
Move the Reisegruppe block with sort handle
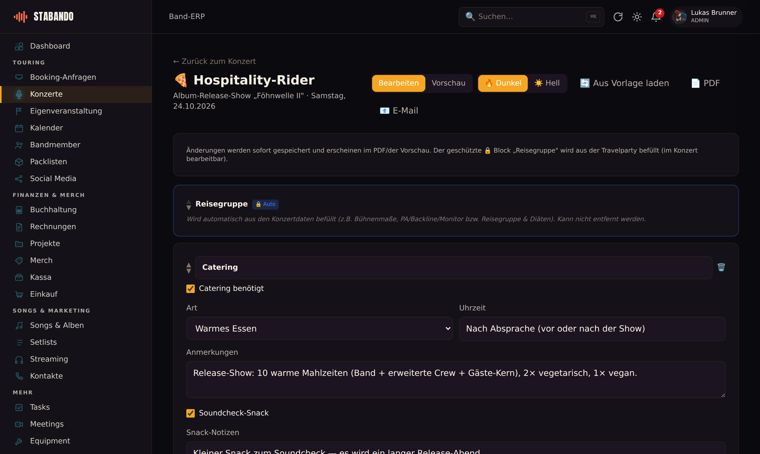(x=189, y=204)
